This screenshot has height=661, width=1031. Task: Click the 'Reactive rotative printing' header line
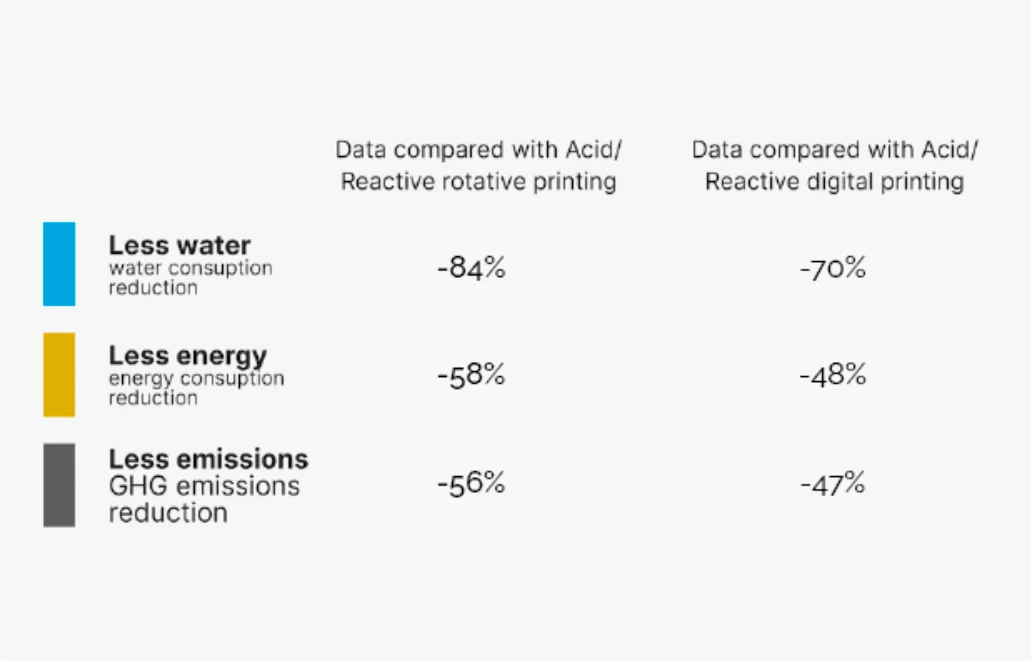point(478,182)
